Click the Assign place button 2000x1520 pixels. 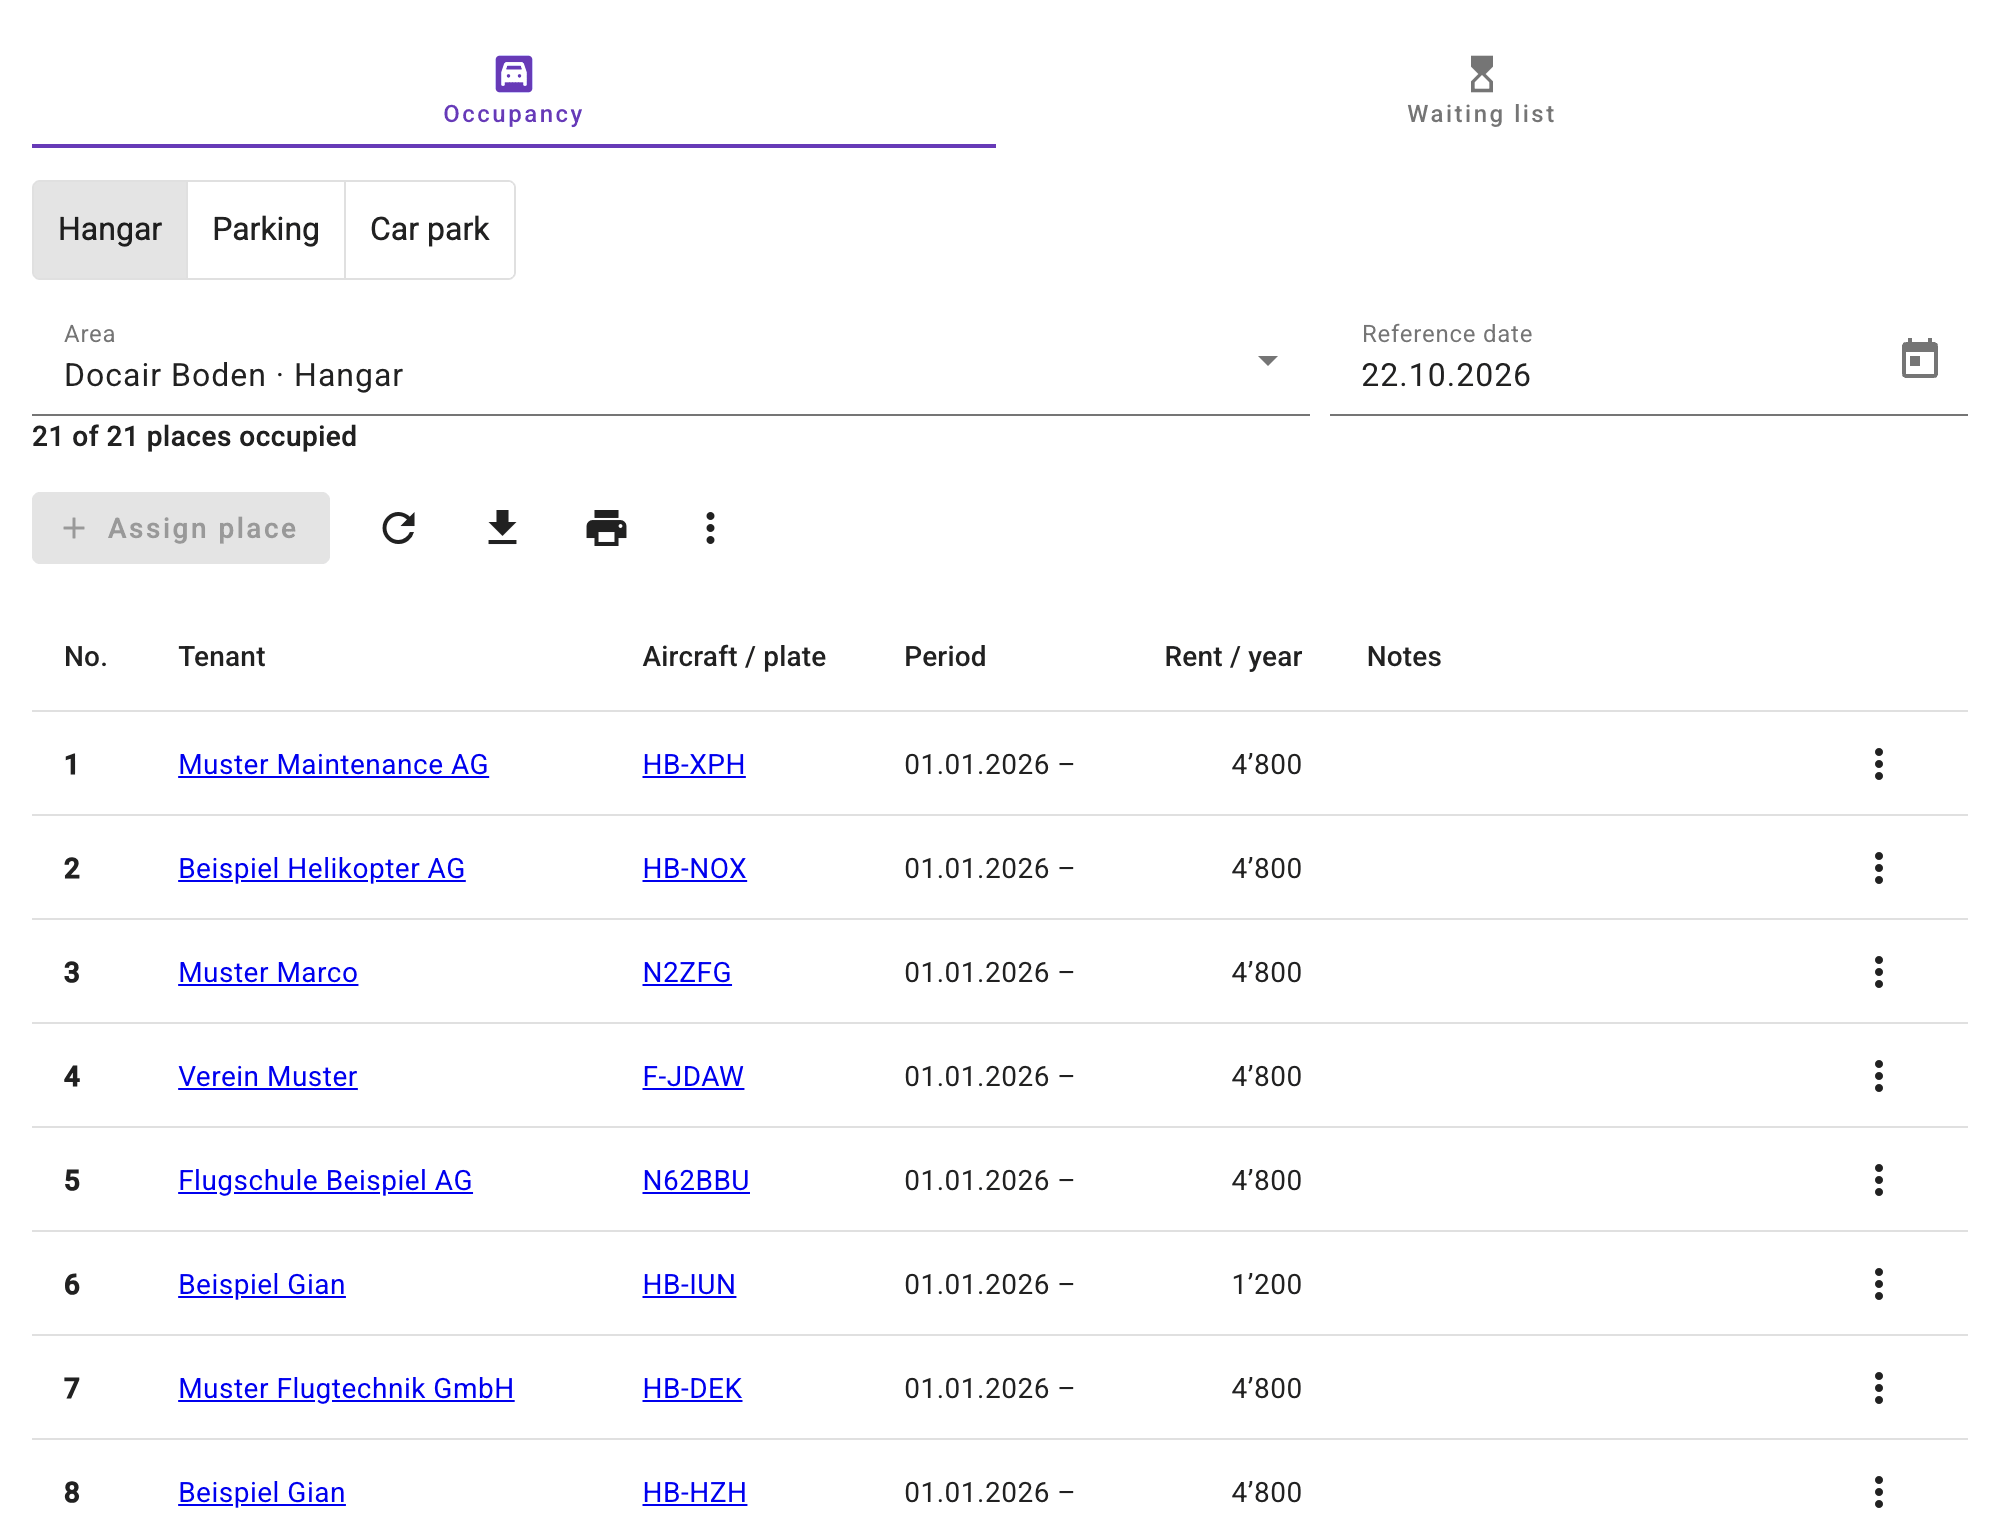click(x=181, y=528)
